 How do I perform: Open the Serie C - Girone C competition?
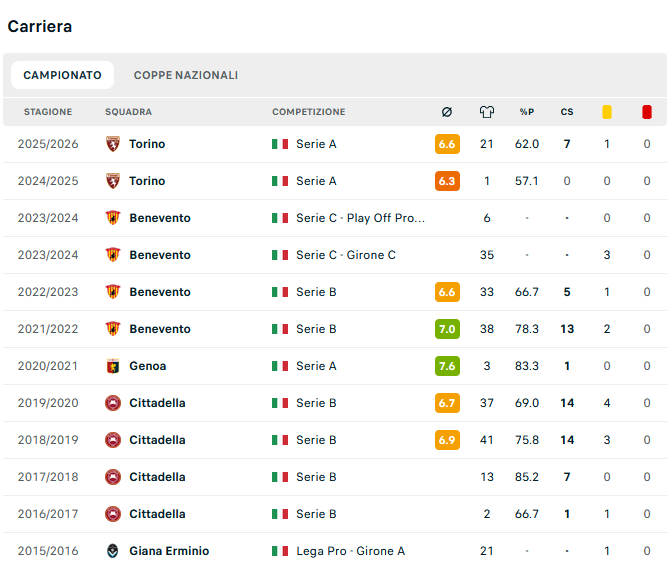(346, 255)
